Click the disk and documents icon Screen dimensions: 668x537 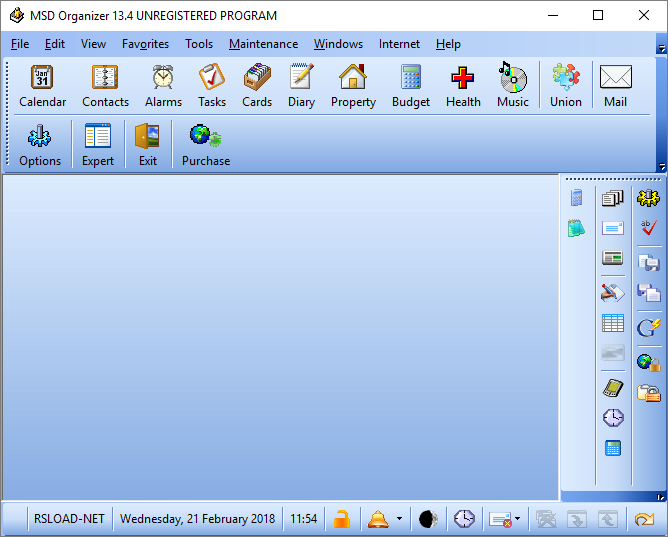click(x=648, y=293)
